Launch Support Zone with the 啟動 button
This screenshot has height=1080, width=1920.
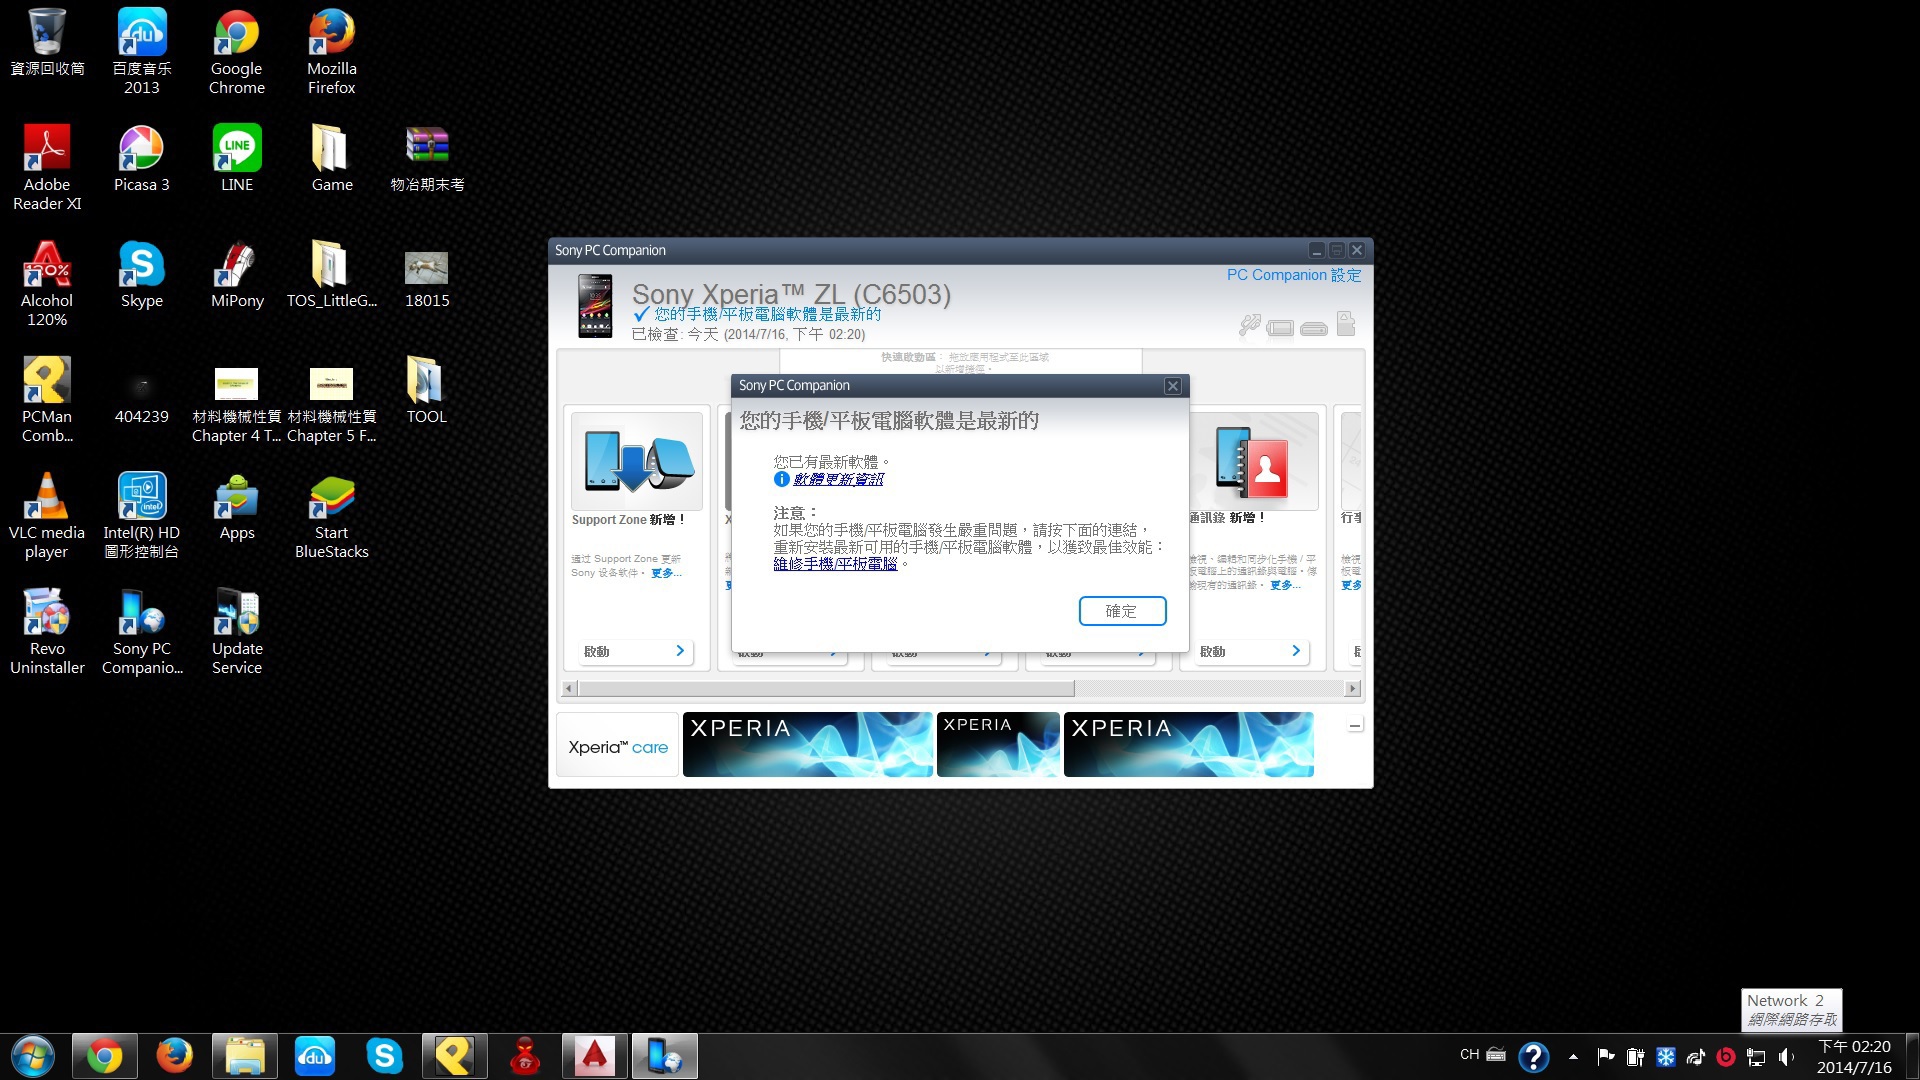tap(636, 651)
